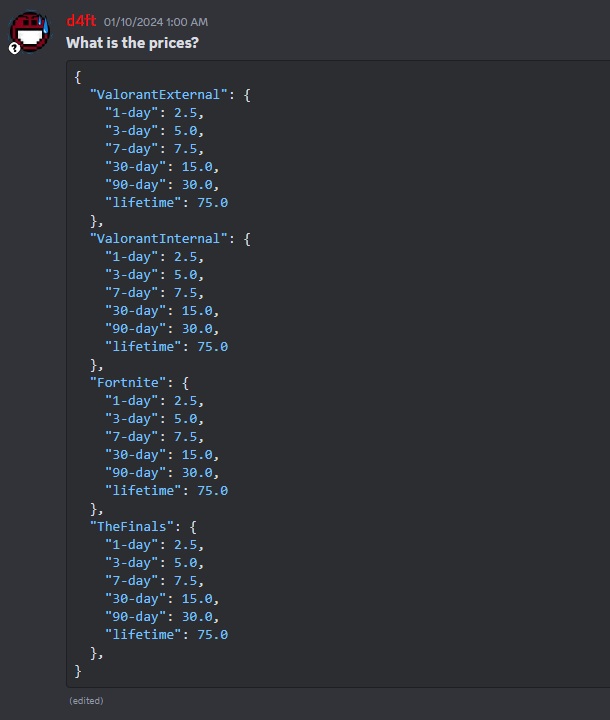The height and width of the screenshot is (720, 610).
Task: Click the final closing curly brace
Action: click(x=78, y=670)
